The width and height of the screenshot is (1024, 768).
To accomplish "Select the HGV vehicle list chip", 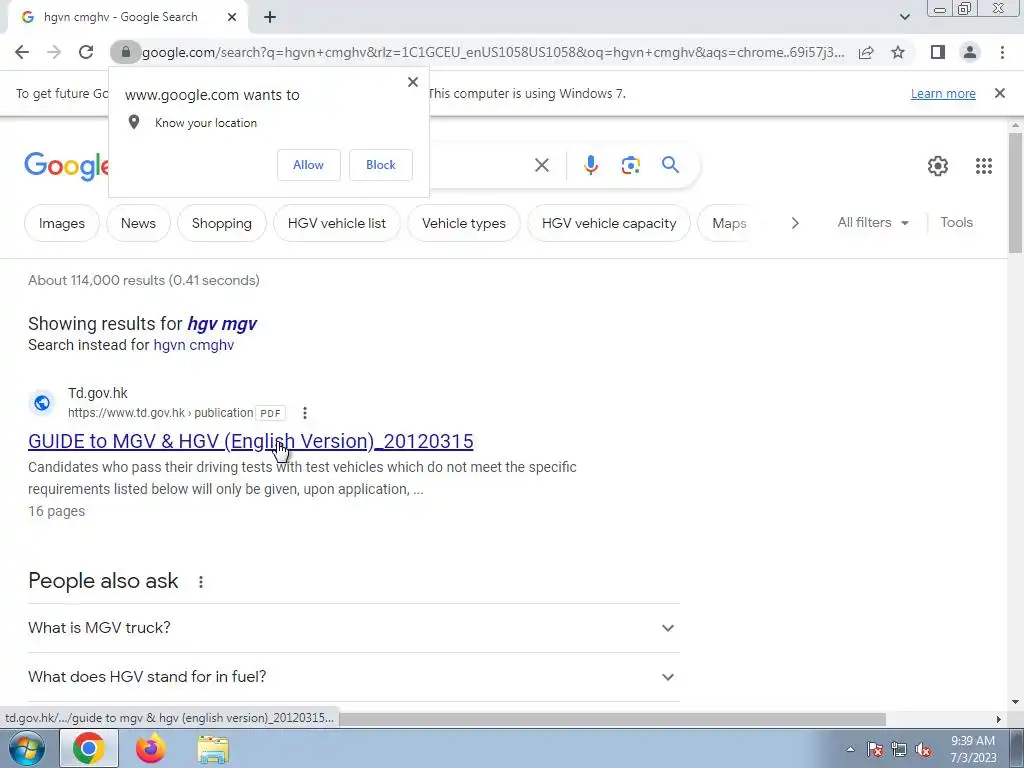I will point(336,223).
